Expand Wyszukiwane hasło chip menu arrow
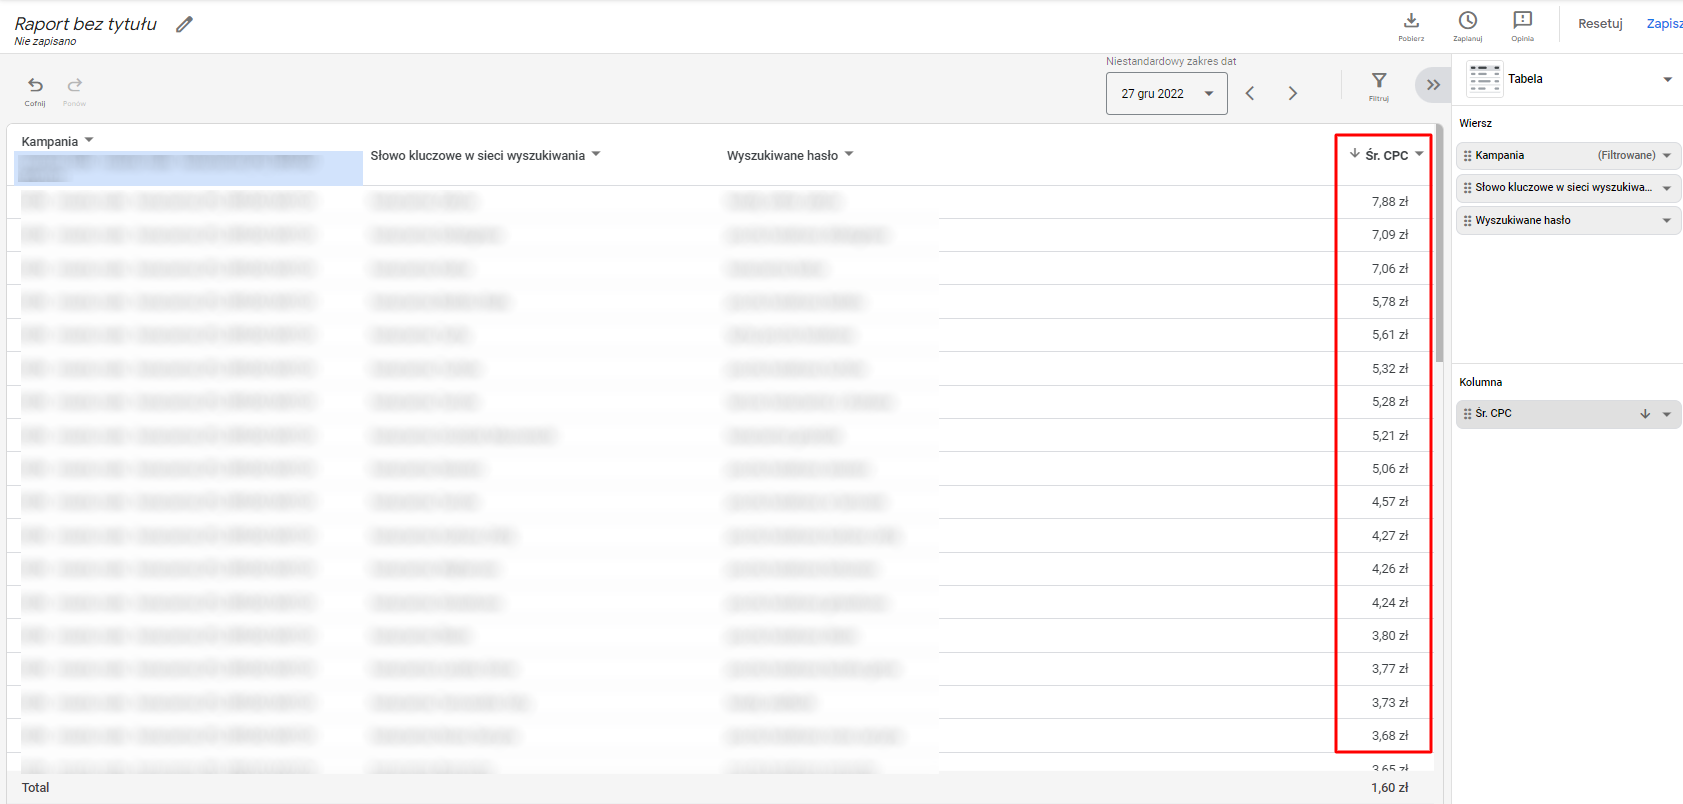The image size is (1683, 804). pyautogui.click(x=1667, y=221)
